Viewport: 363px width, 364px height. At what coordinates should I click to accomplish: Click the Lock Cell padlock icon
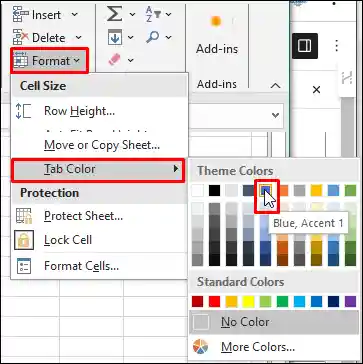(x=24, y=240)
